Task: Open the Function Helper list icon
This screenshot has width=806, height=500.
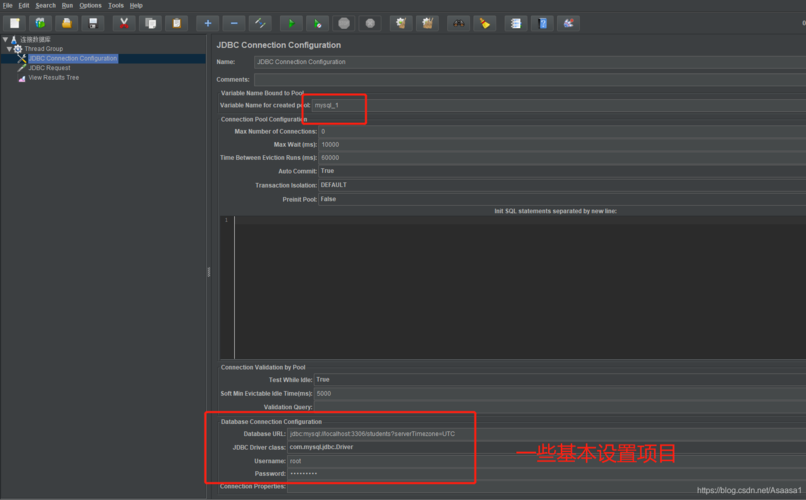Action: [x=516, y=23]
